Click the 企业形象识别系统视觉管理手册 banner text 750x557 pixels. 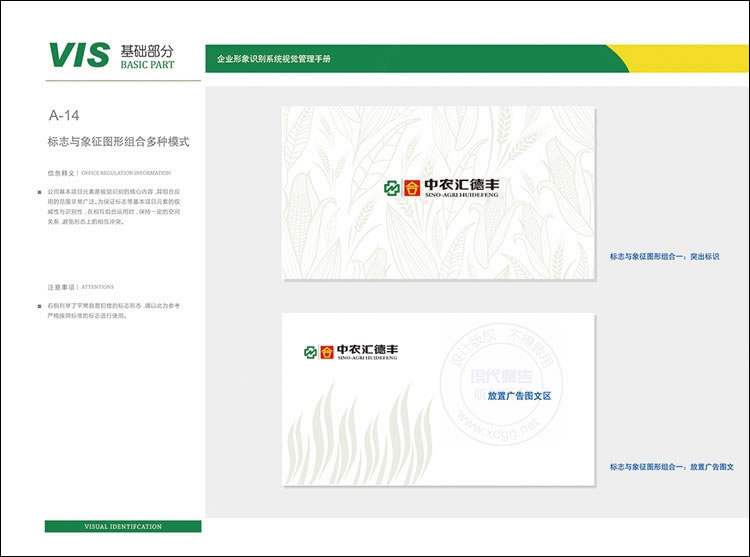coord(273,59)
